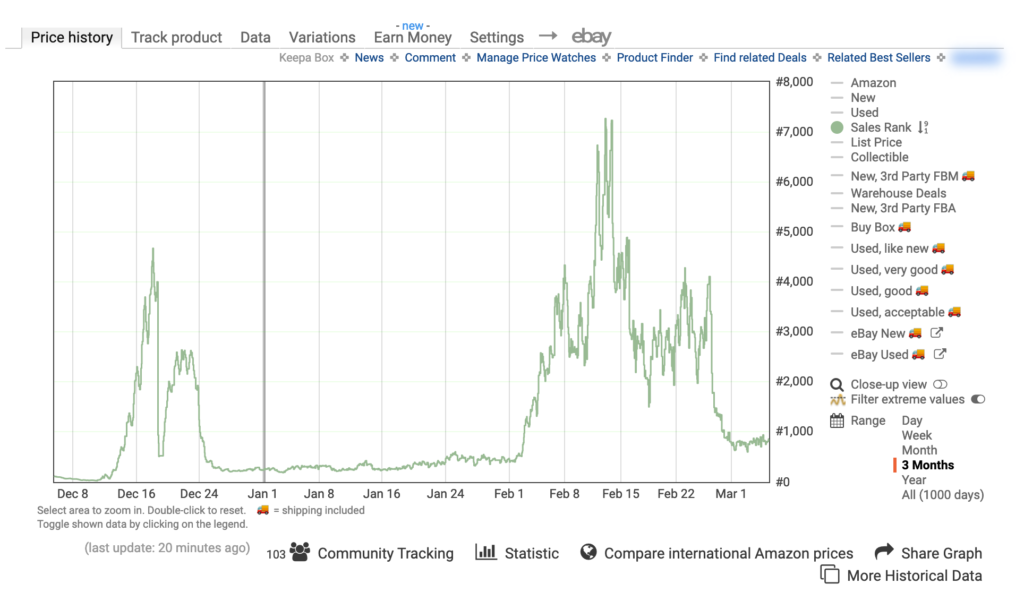
Task: Click the Product Finder link
Action: pos(652,57)
